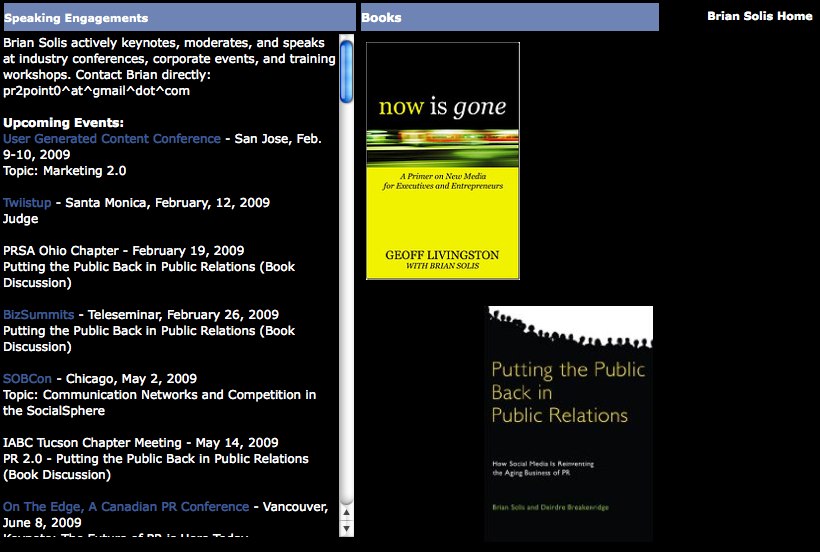Screen dimensions: 820x552
Task: Open User Generated Content Conference link
Action: [x=112, y=139]
